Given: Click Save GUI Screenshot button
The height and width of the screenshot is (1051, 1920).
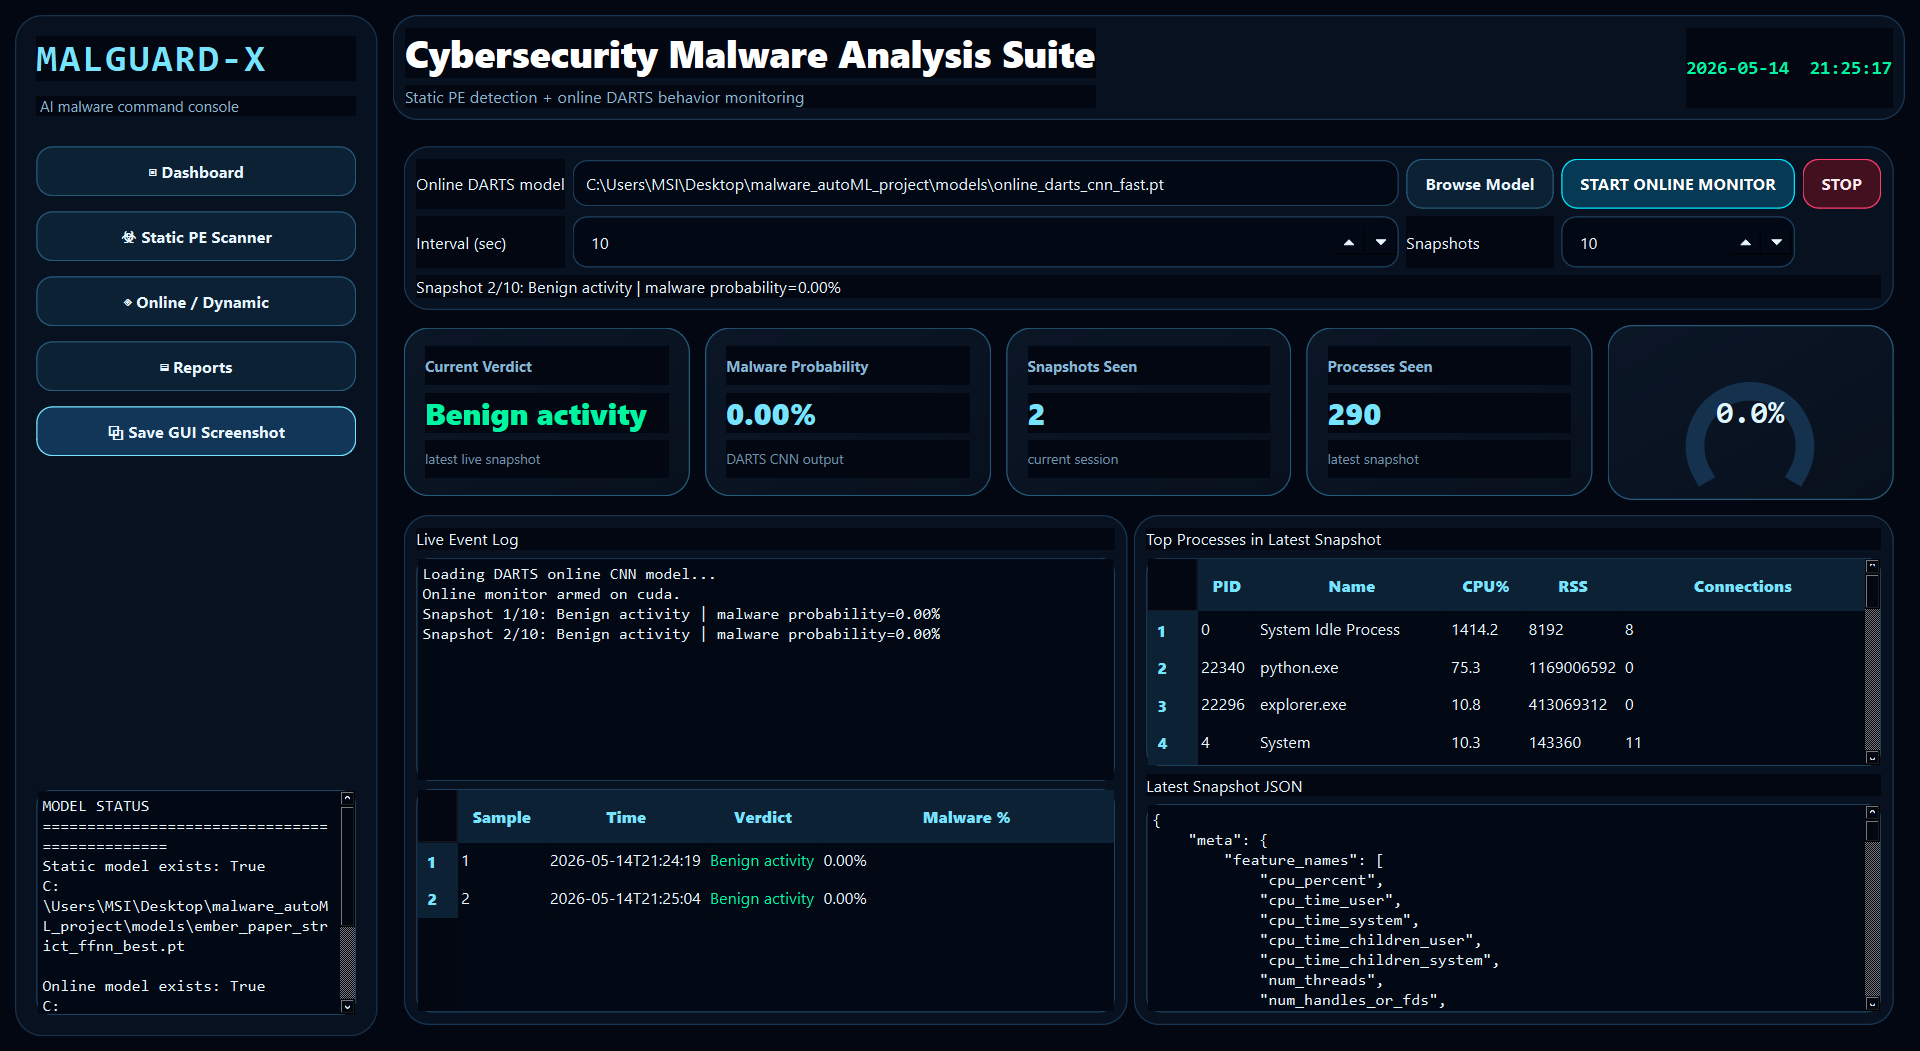Looking at the screenshot, I should point(196,432).
